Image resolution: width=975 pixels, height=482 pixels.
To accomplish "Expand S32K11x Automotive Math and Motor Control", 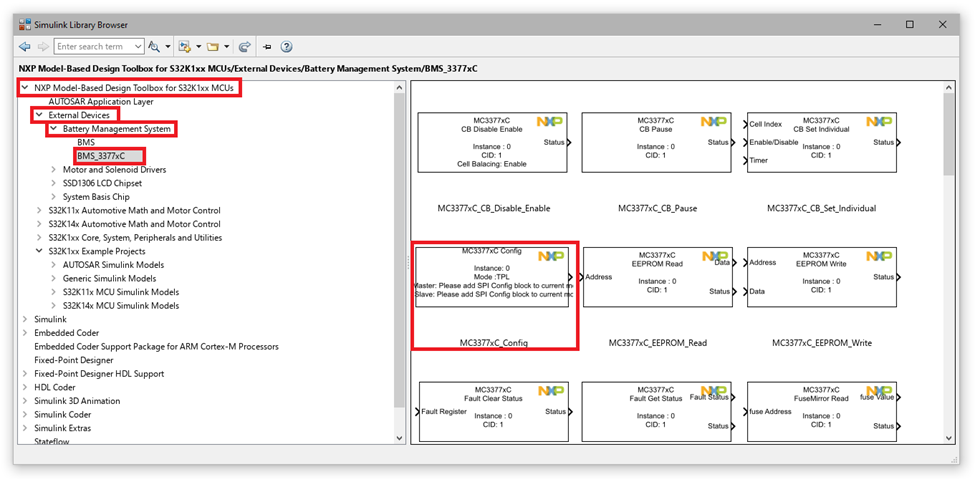I will (39, 210).
